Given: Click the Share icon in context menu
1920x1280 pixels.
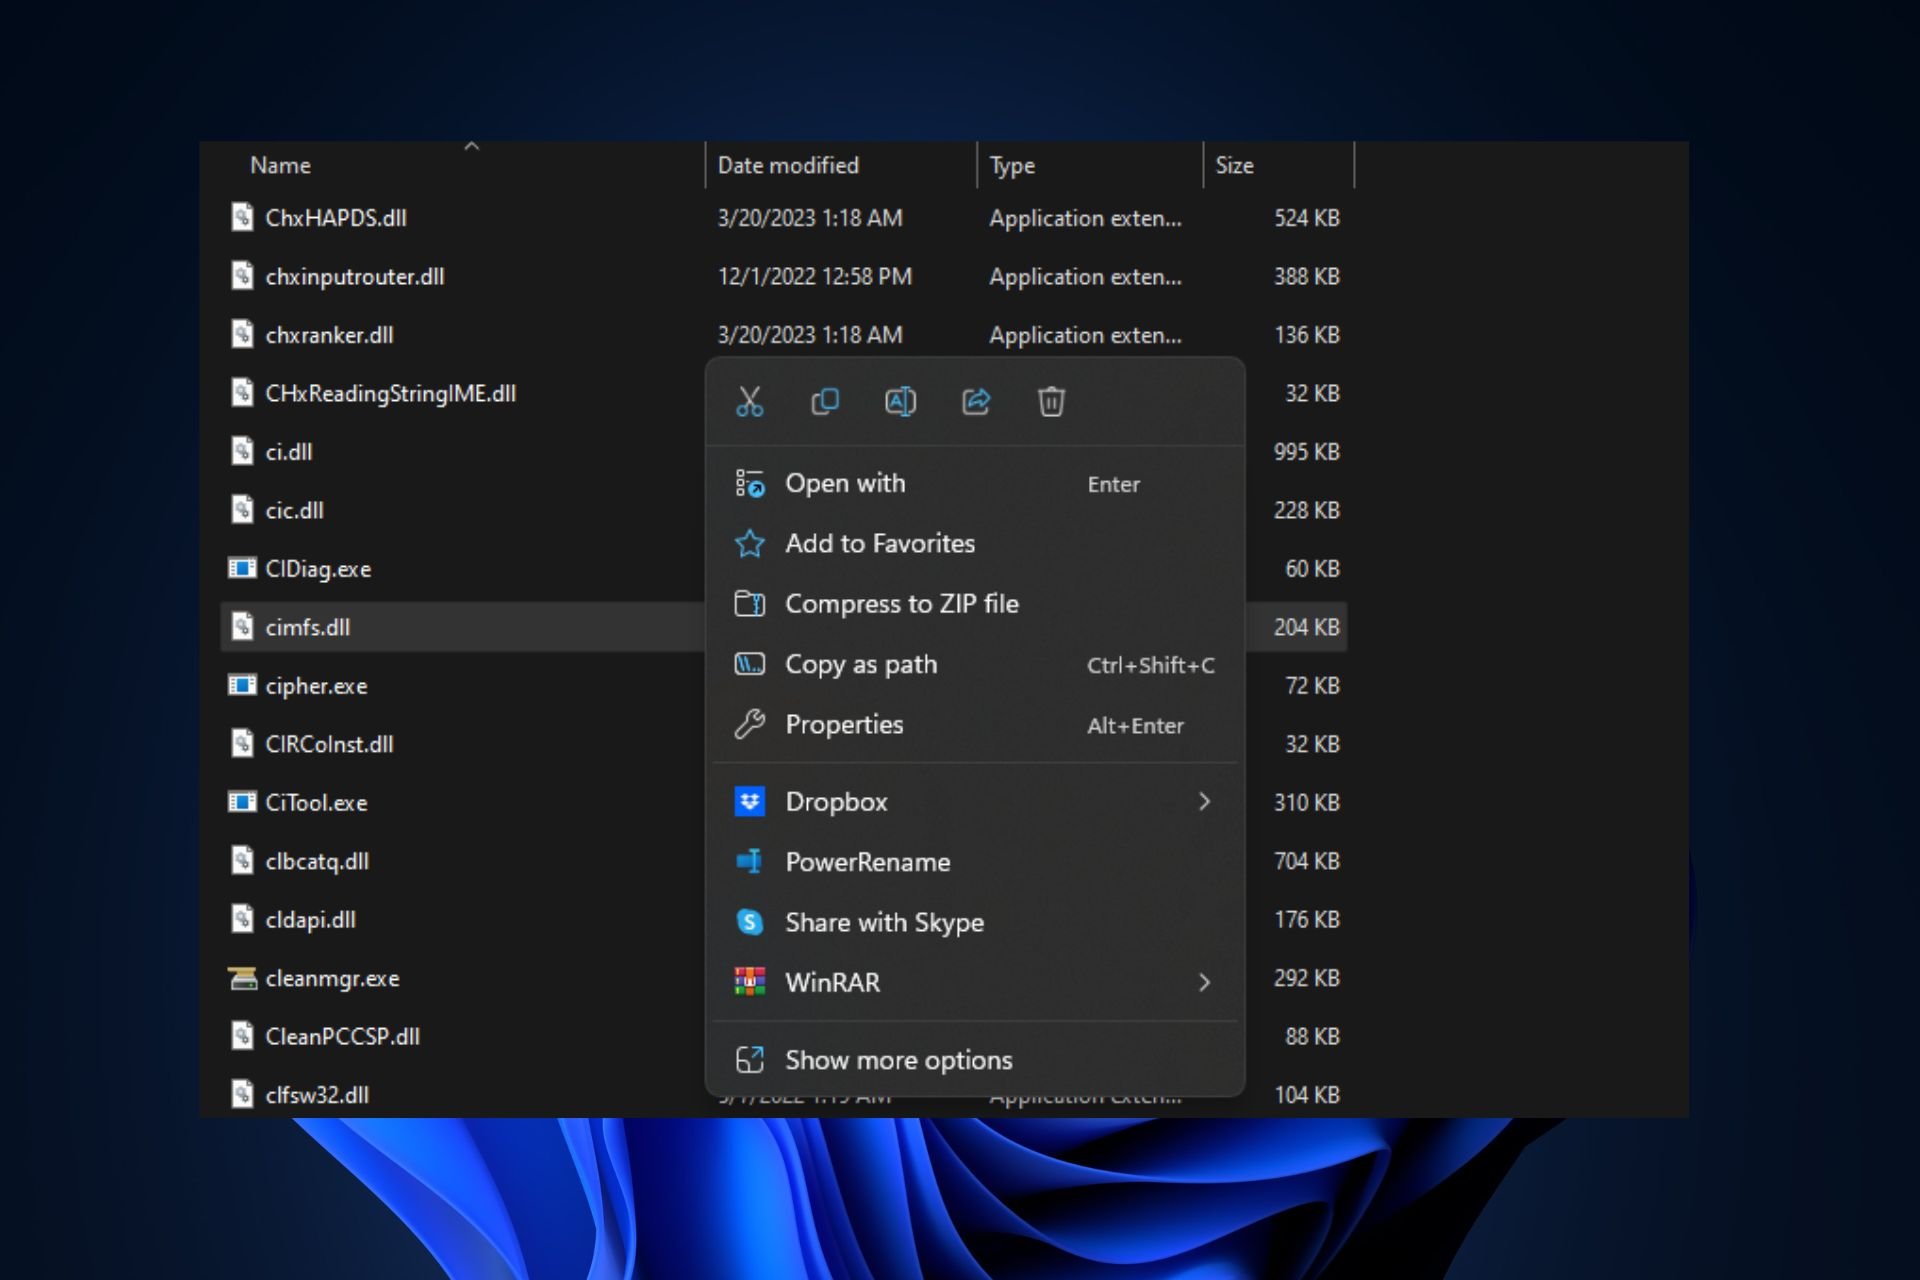Looking at the screenshot, I should pos(976,402).
